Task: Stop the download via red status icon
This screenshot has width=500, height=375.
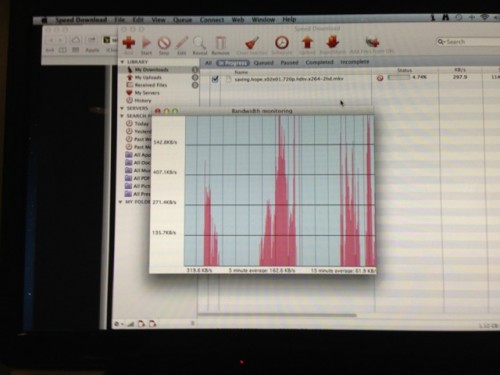Action: (x=380, y=78)
